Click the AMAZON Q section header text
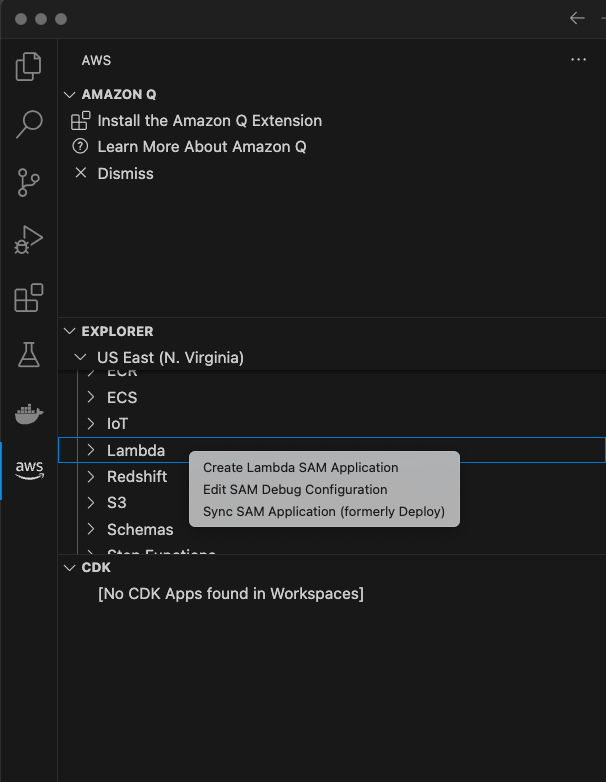 pos(119,94)
